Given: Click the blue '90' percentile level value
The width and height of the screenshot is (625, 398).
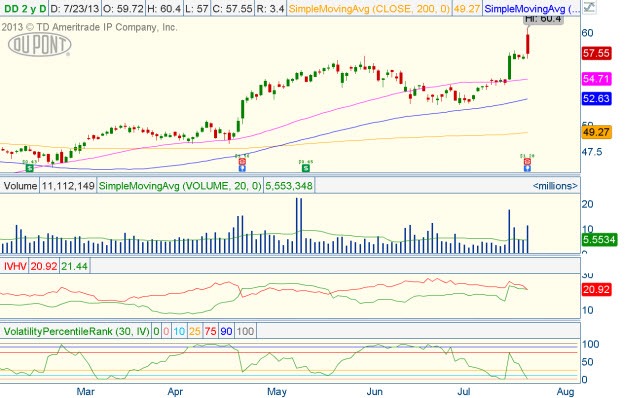Looking at the screenshot, I should click(226, 331).
